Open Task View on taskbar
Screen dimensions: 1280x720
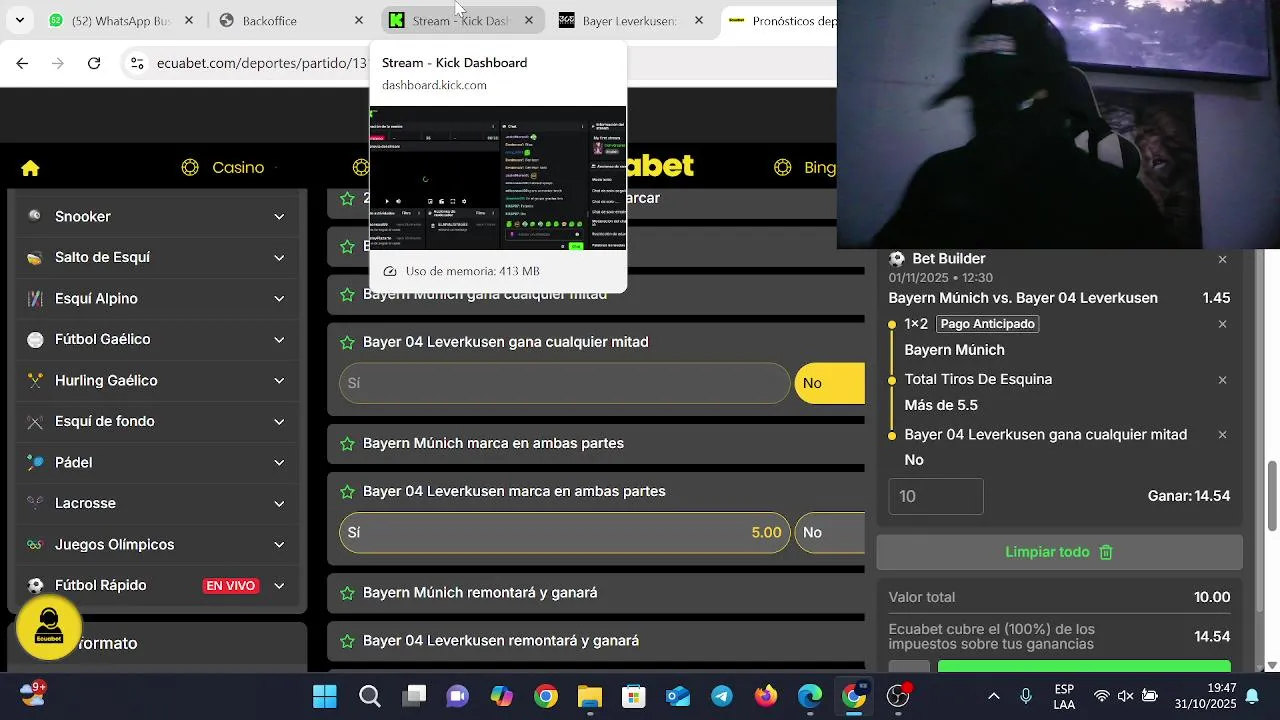click(x=414, y=696)
